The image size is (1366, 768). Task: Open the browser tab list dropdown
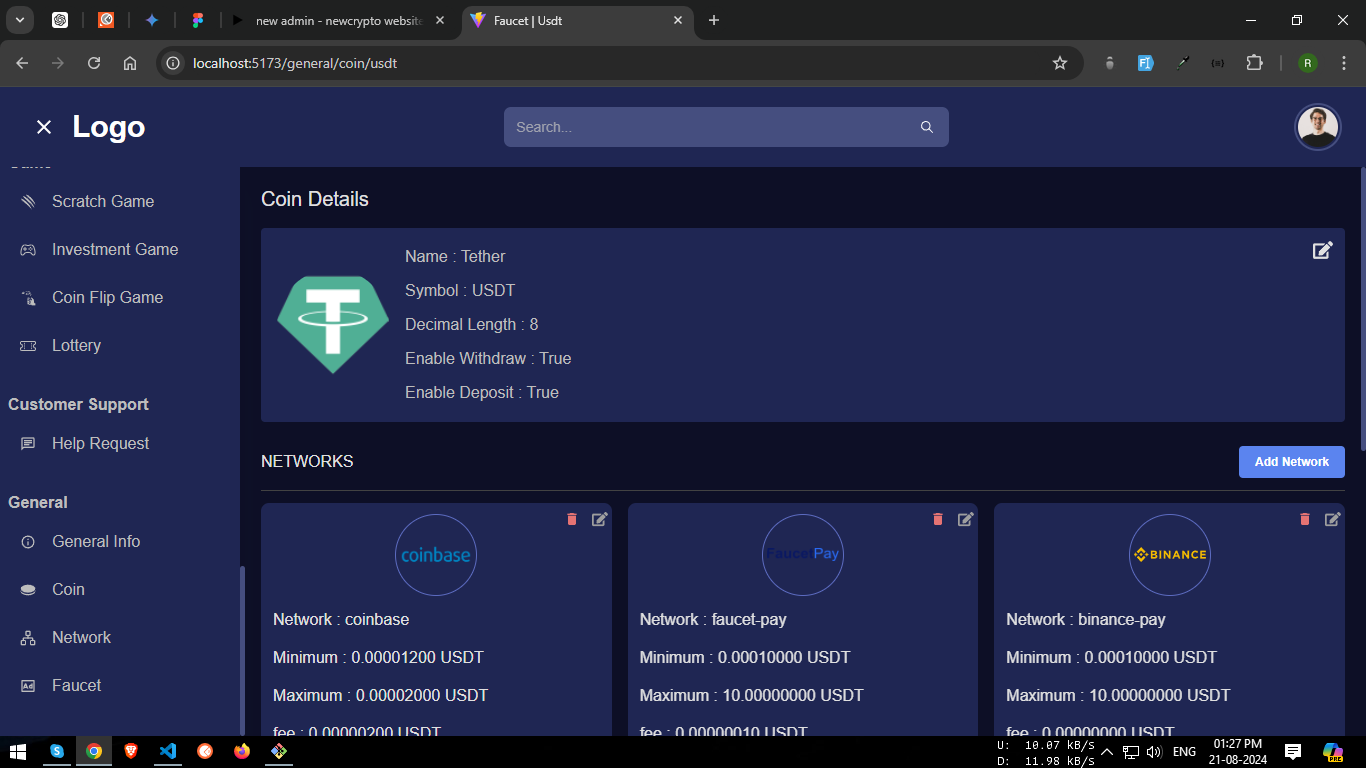coord(19,20)
